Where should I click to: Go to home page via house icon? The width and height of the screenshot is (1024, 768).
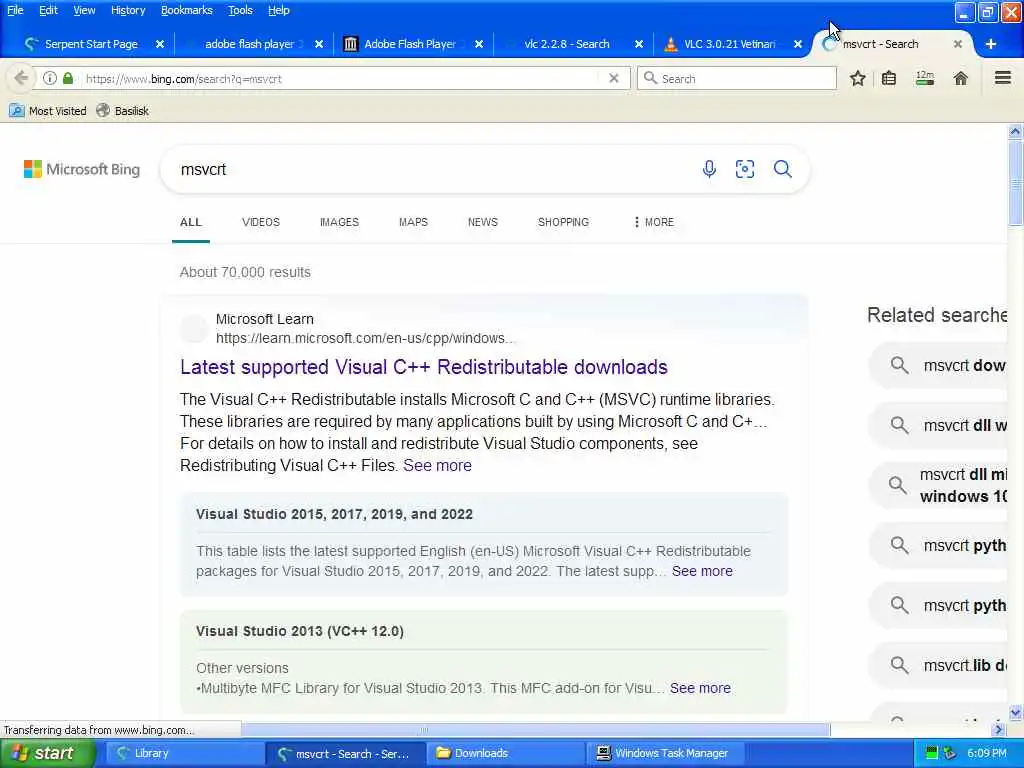(x=960, y=78)
